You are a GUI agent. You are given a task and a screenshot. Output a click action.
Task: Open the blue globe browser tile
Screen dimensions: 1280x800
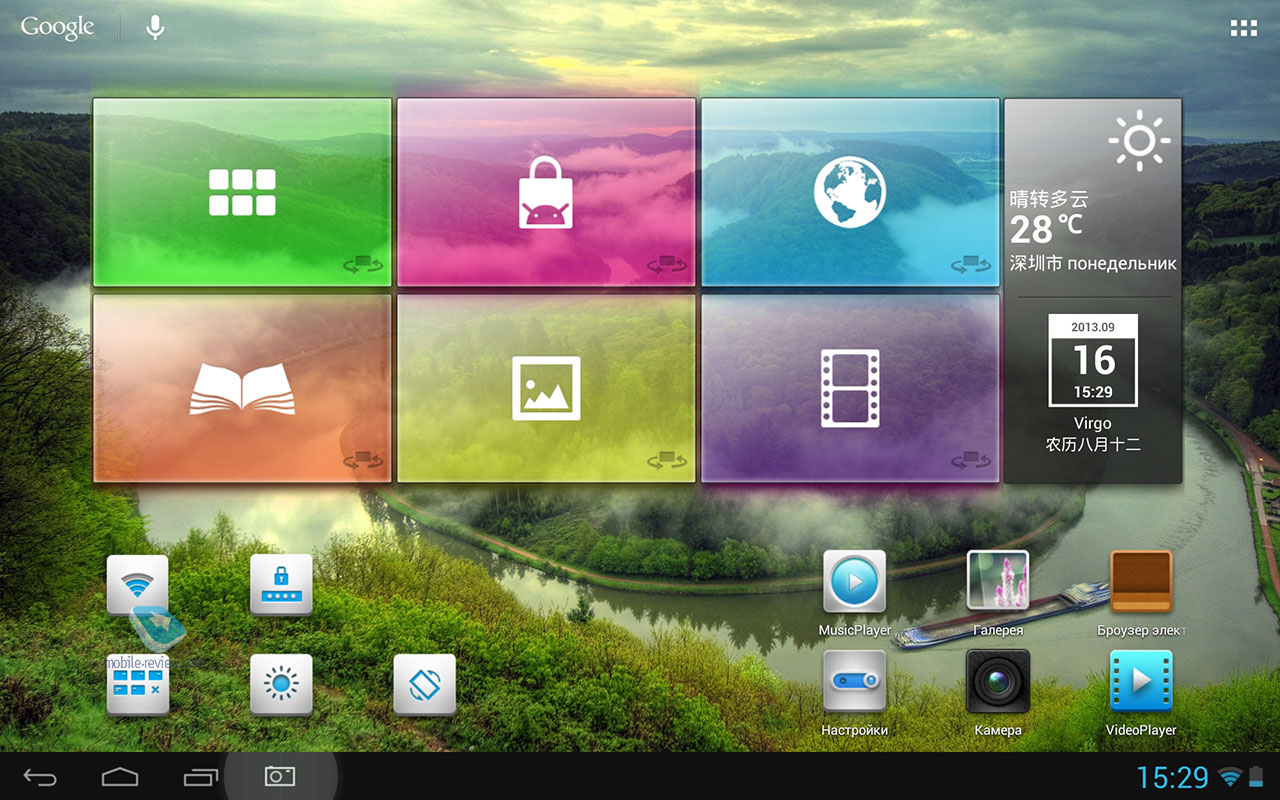(849, 191)
